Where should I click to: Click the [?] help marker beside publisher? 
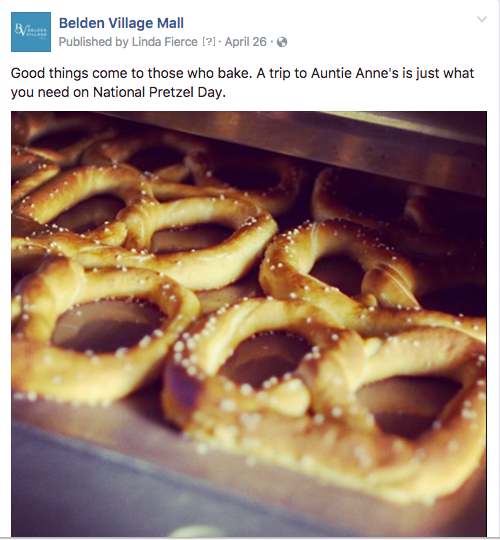(x=209, y=42)
